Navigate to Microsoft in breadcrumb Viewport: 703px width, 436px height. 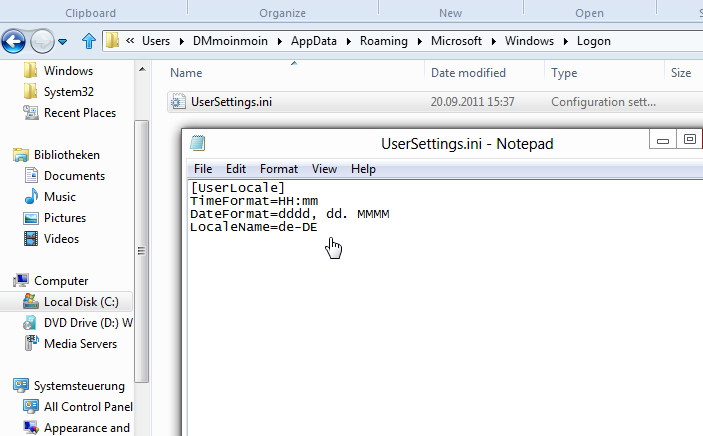(x=456, y=41)
